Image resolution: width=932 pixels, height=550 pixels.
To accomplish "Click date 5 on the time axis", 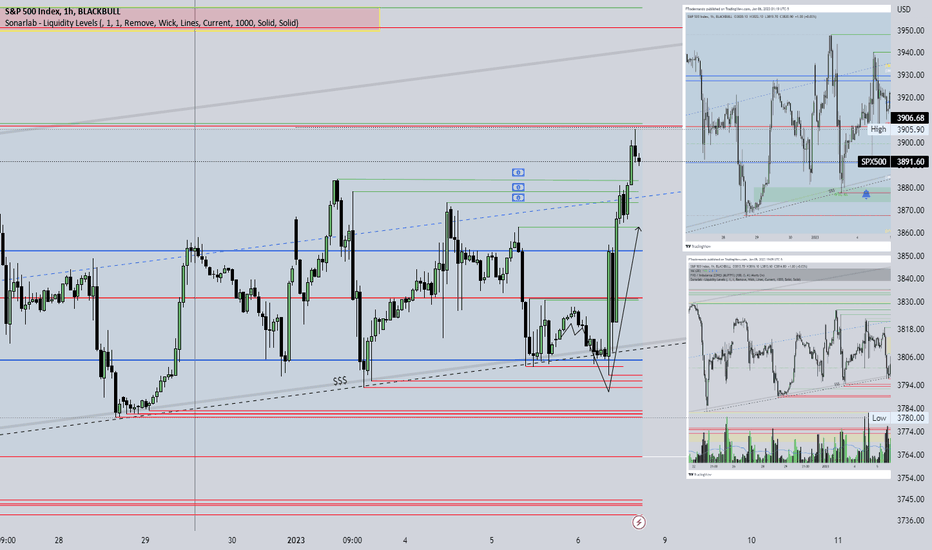I will pyautogui.click(x=492, y=540).
